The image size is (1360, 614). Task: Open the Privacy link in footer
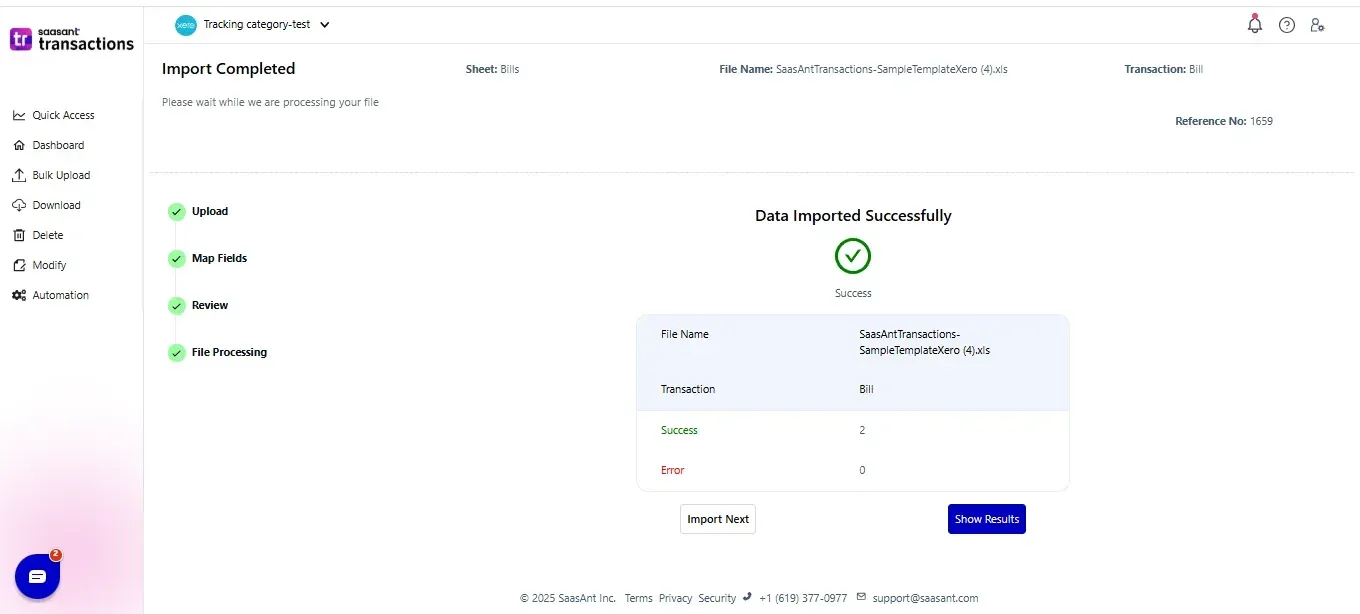pyautogui.click(x=675, y=598)
